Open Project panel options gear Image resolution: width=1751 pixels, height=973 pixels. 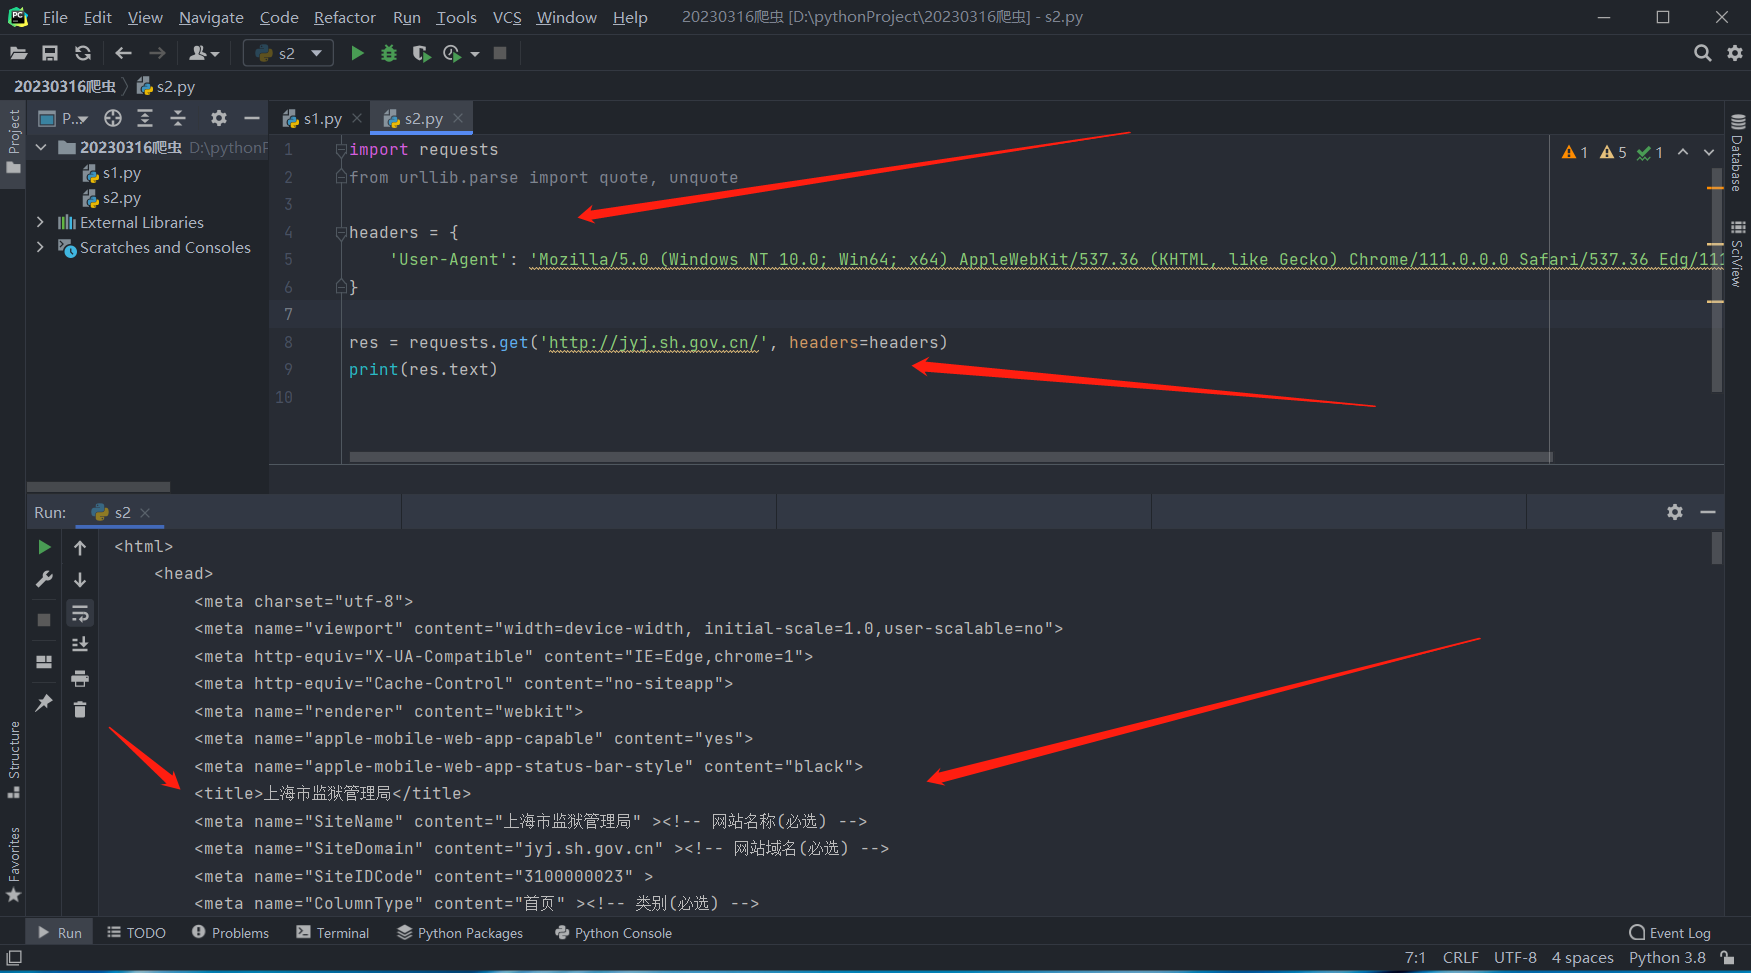219,118
